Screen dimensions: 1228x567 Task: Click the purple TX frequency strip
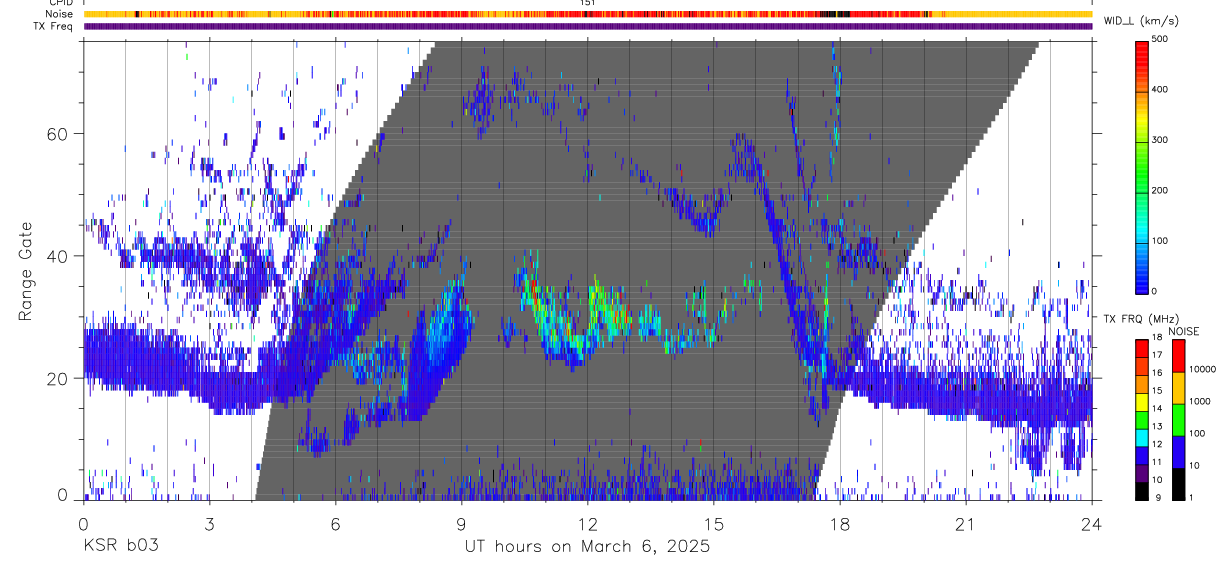(587, 26)
